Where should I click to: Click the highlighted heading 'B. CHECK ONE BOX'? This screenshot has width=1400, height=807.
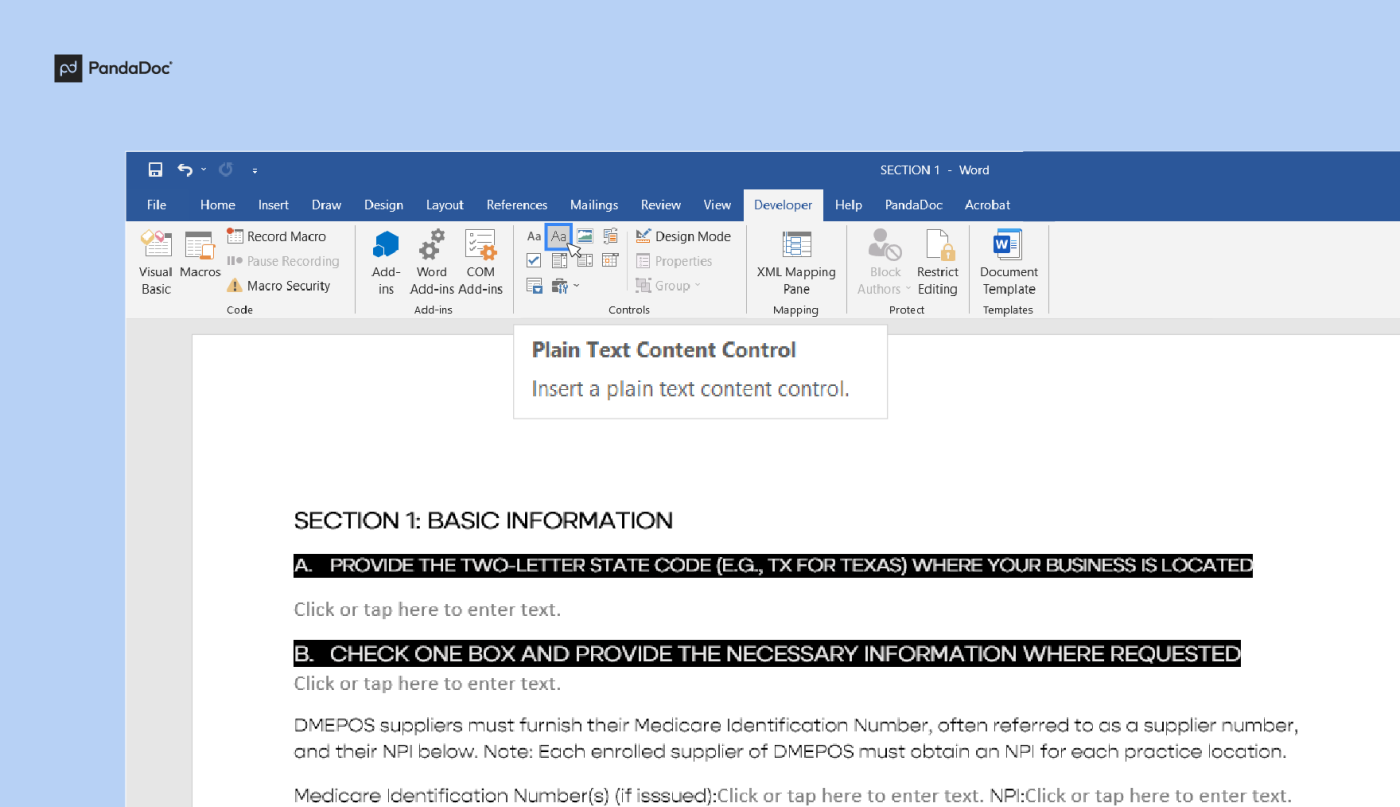click(x=767, y=654)
